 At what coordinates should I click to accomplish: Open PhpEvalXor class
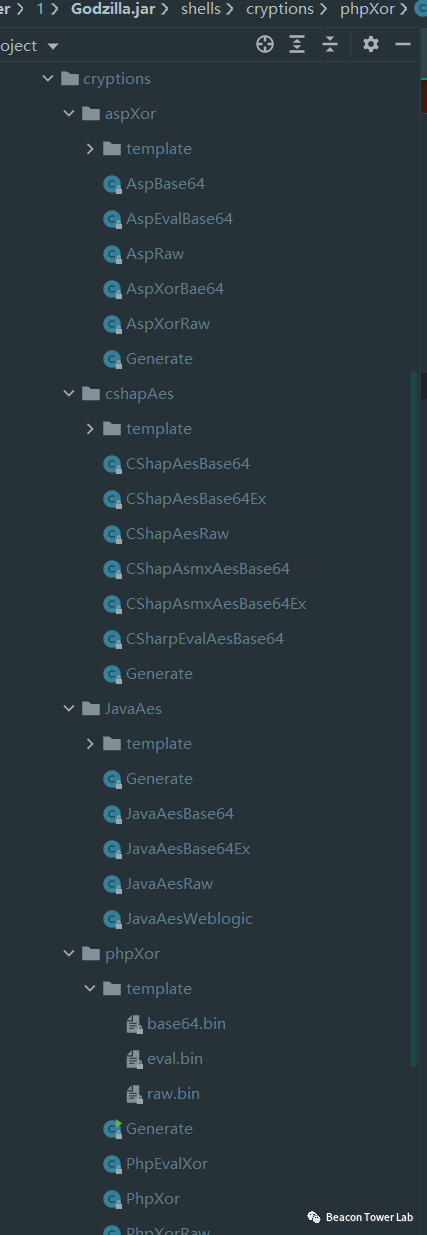[167, 1164]
